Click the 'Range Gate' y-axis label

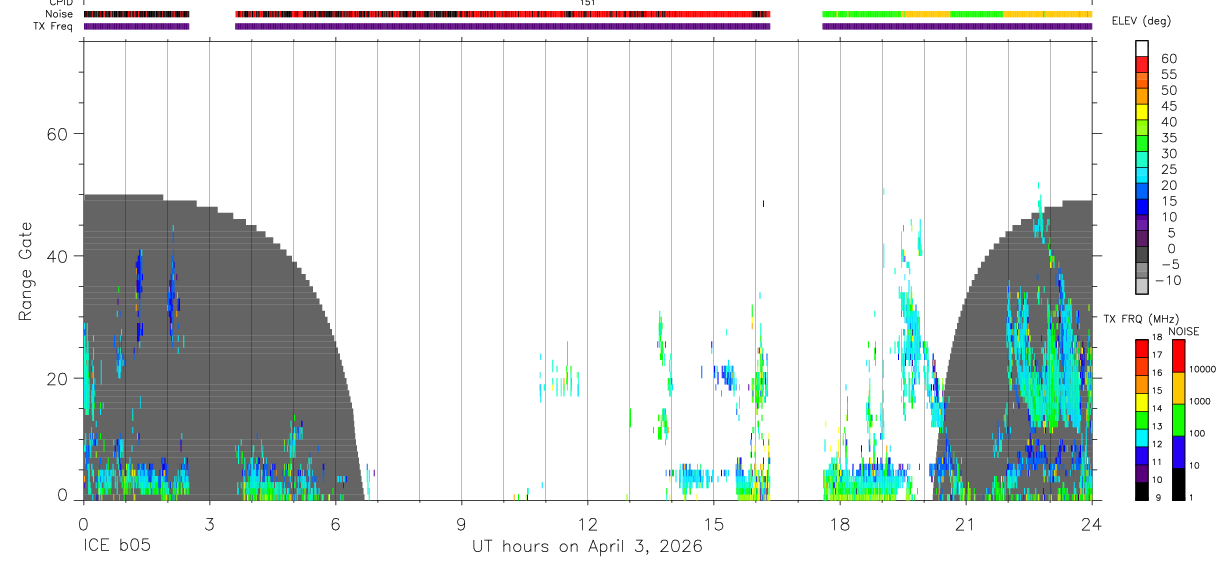tap(27, 272)
